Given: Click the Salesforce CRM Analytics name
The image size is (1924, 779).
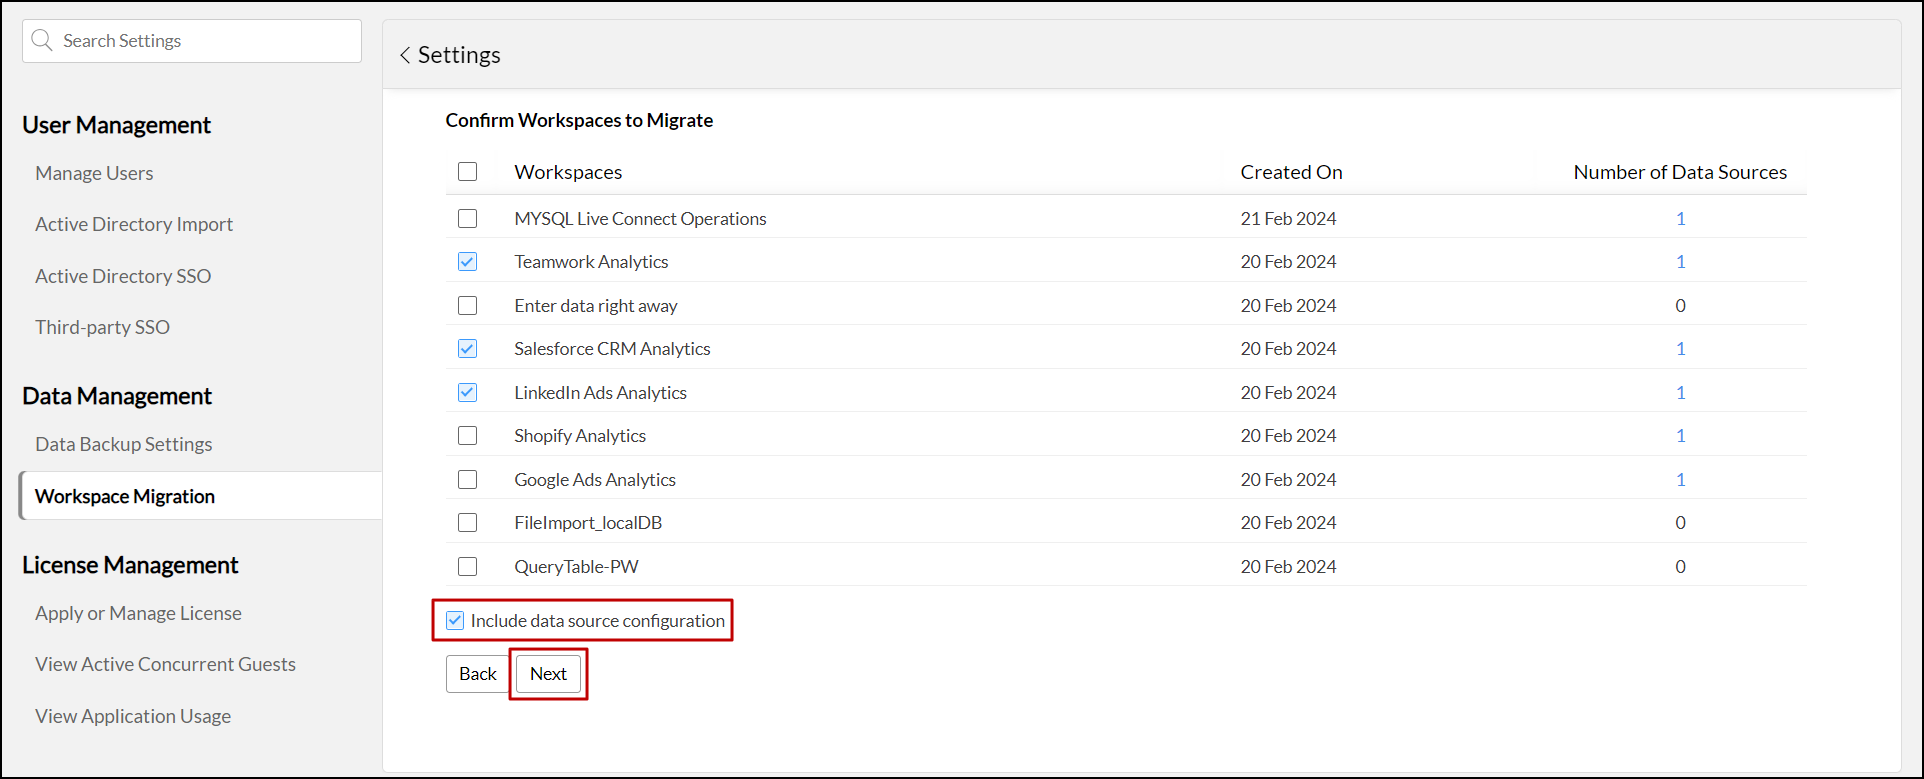Looking at the screenshot, I should point(612,349).
